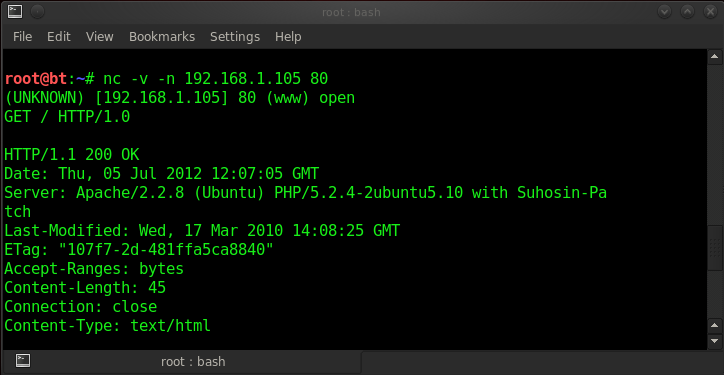Open the Edit menu
Image resolution: width=724 pixels, height=375 pixels.
pyautogui.click(x=59, y=36)
